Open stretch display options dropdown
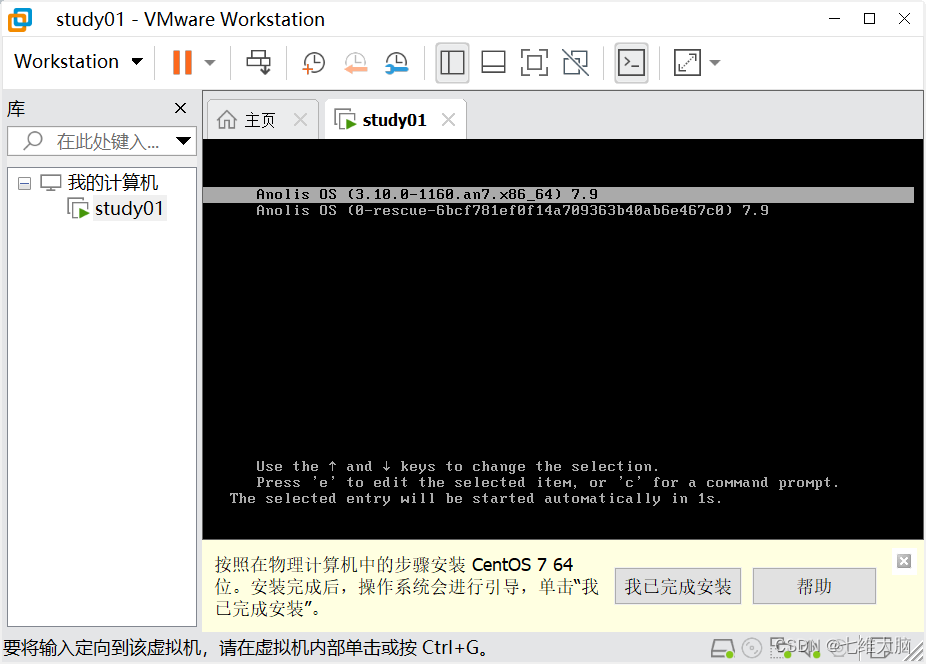The width and height of the screenshot is (926, 664). pos(715,63)
